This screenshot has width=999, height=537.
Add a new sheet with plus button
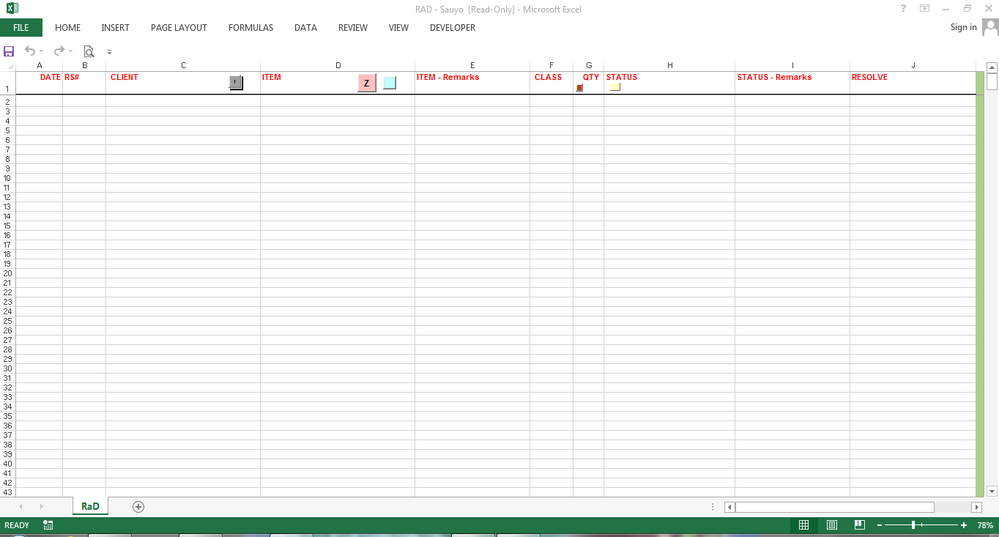(138, 507)
